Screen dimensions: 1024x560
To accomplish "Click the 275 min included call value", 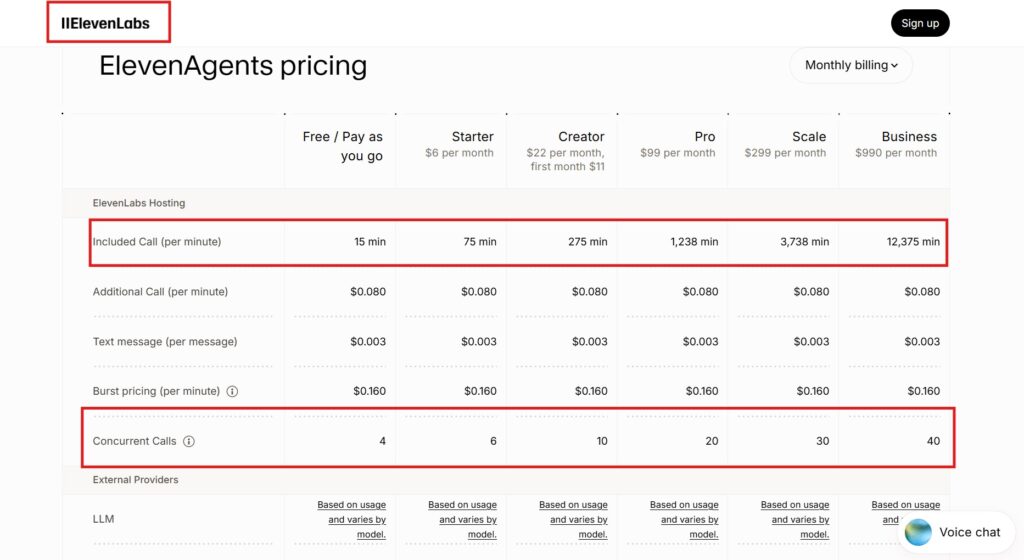I will click(x=588, y=241).
